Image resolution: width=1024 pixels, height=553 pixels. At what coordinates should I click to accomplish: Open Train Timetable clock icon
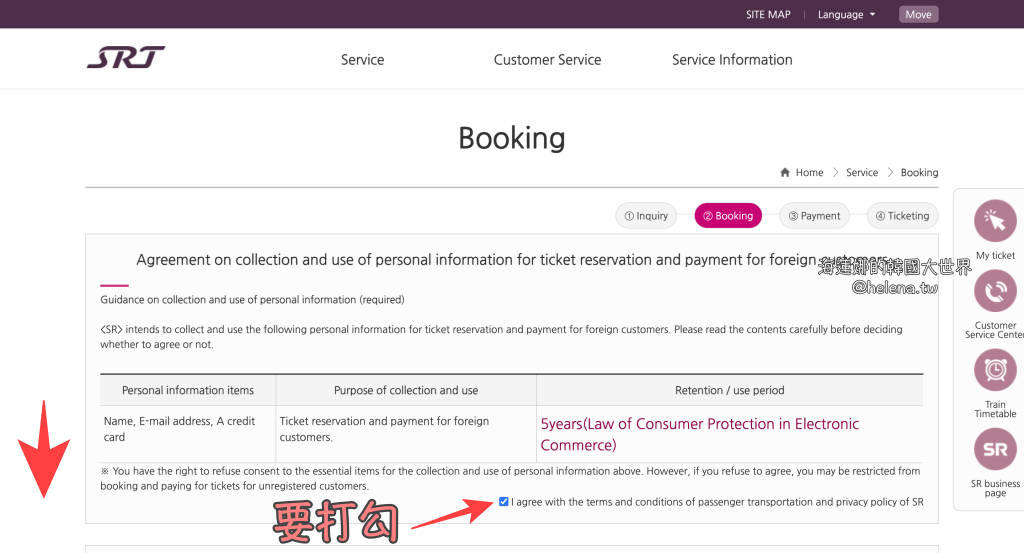coord(994,370)
